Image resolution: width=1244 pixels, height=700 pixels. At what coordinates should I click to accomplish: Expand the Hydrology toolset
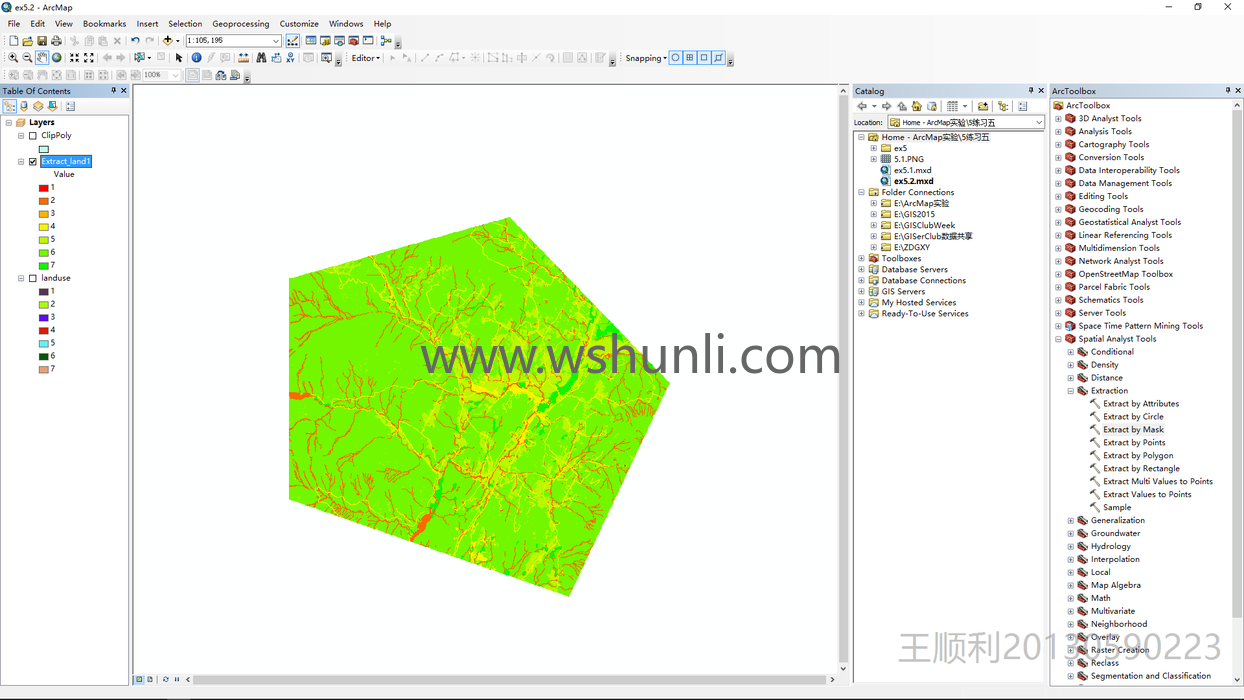tap(1071, 546)
